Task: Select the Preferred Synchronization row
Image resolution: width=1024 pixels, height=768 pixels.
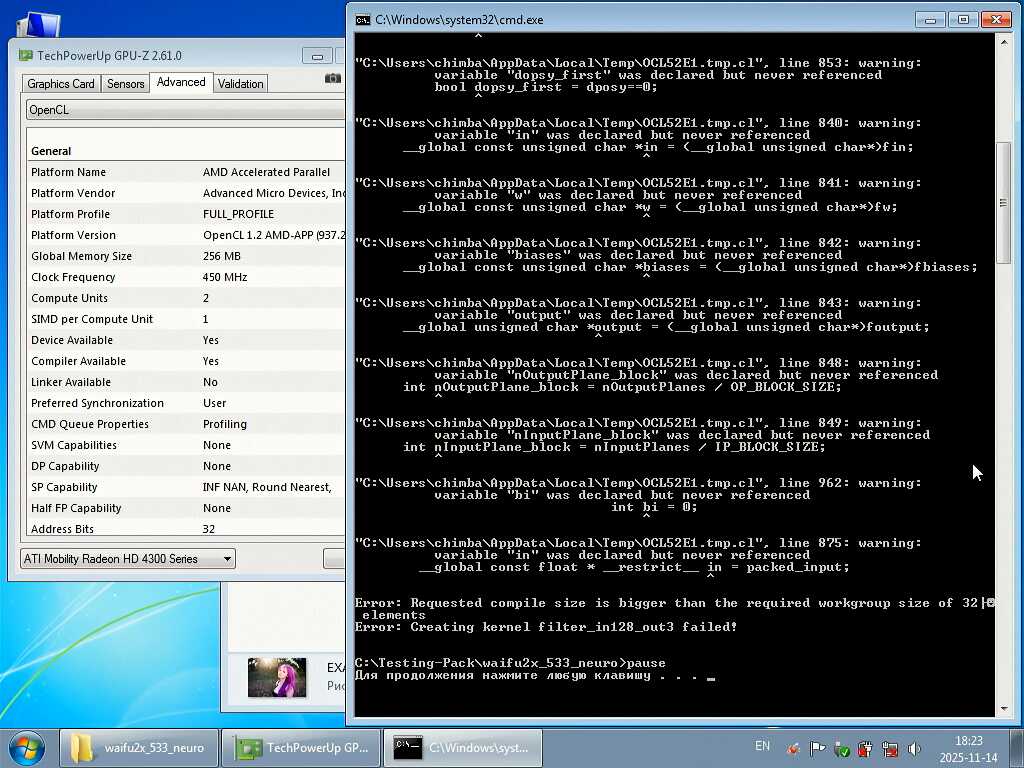Action: [187, 403]
